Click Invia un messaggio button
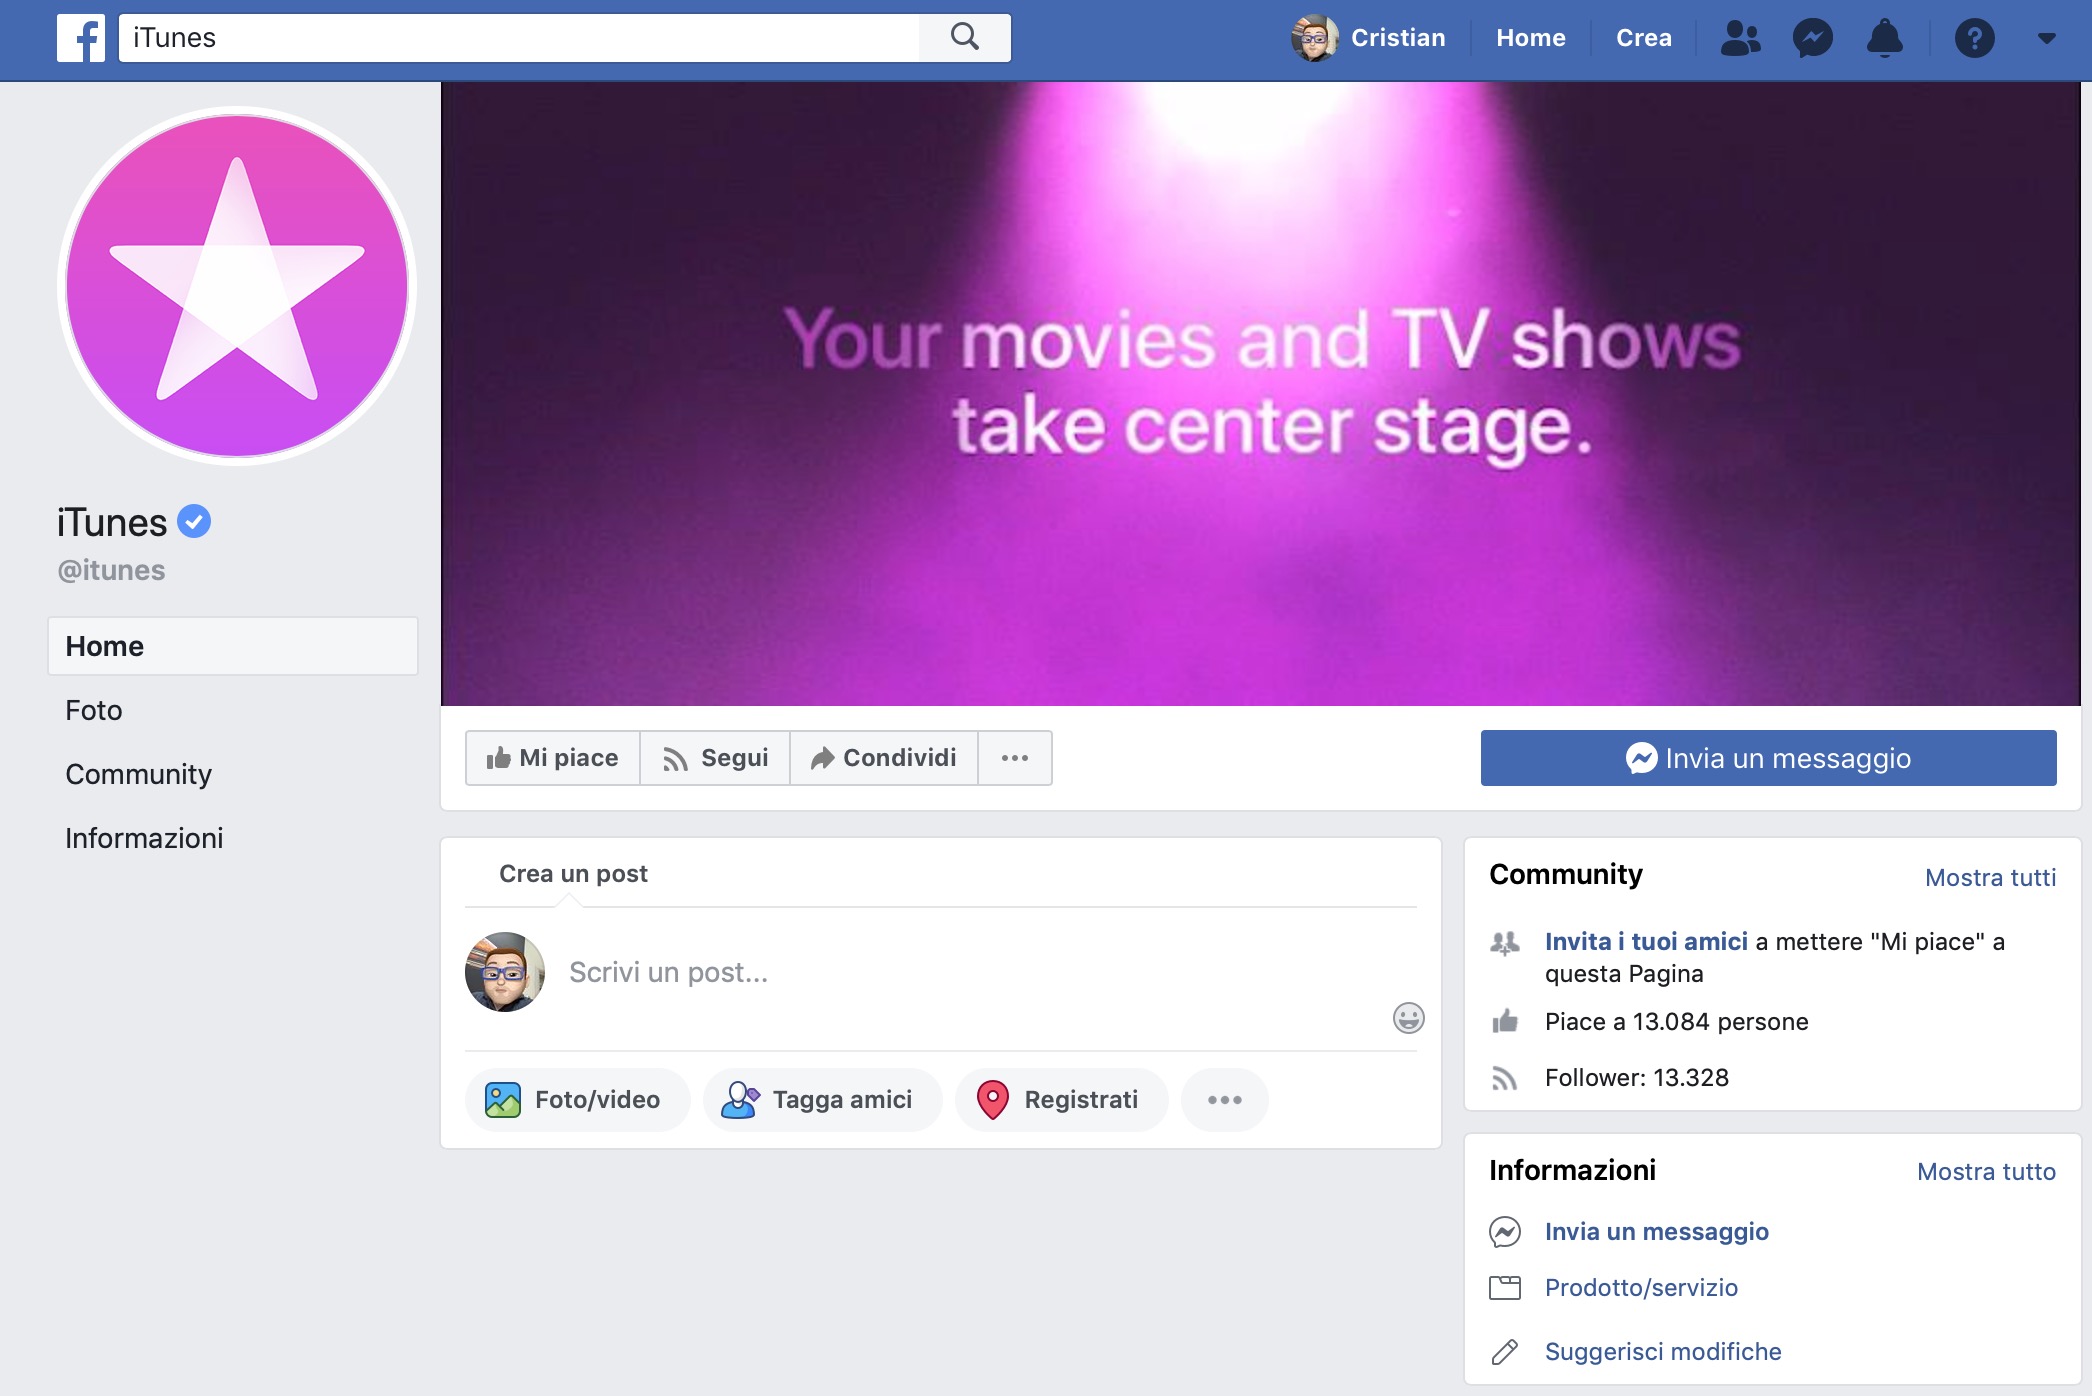Image resolution: width=2092 pixels, height=1396 pixels. coord(1768,757)
